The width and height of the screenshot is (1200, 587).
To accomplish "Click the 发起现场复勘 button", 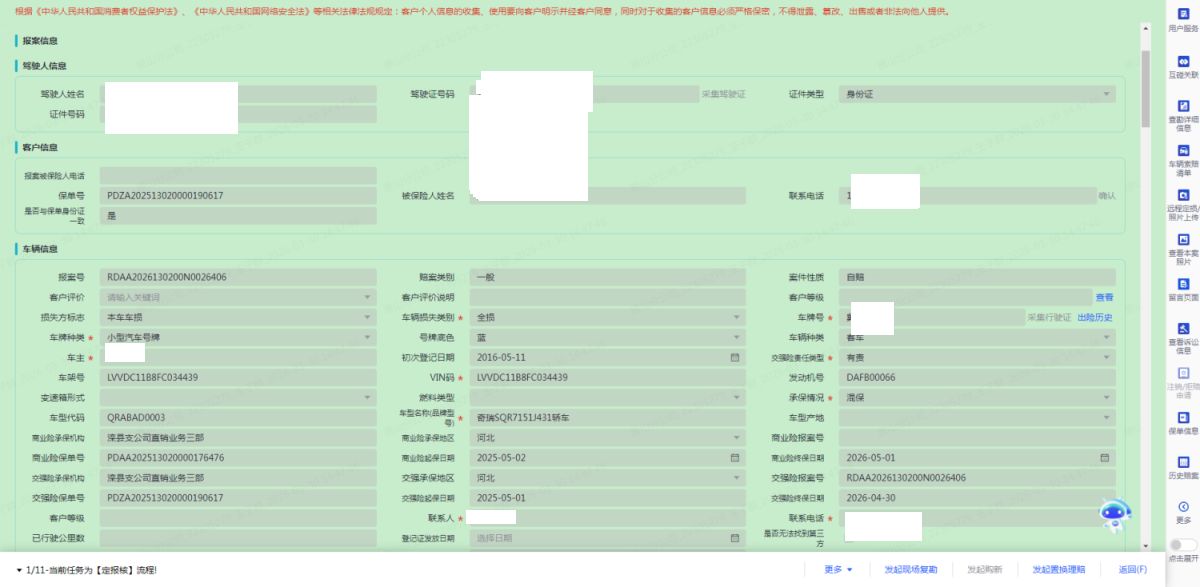I will (x=910, y=569).
